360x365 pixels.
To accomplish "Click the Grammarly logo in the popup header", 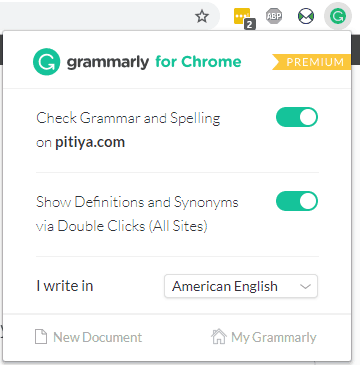I will coord(47,62).
